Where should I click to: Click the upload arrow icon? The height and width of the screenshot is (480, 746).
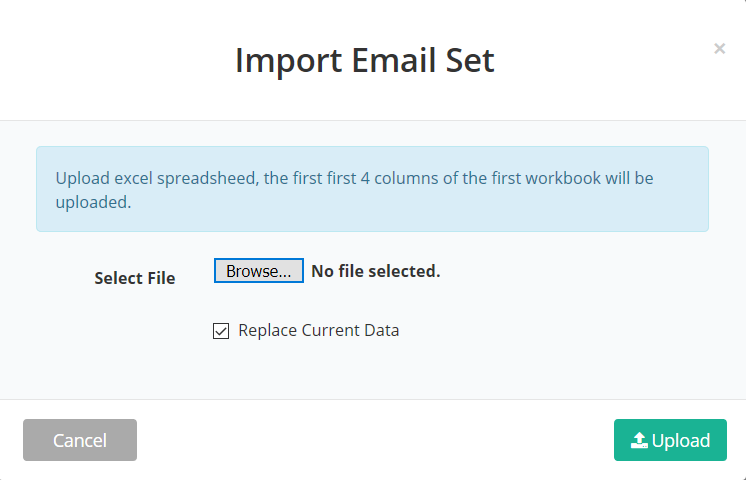click(x=639, y=441)
